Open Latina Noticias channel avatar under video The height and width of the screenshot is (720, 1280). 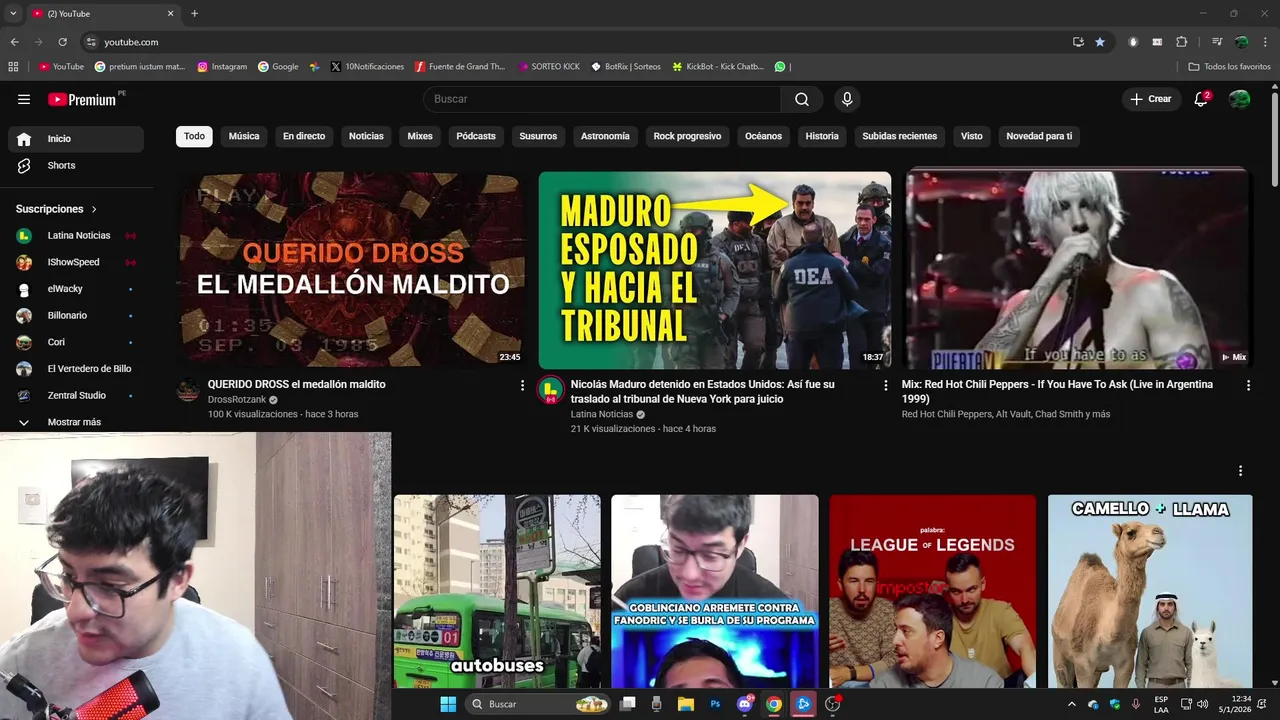tap(550, 390)
